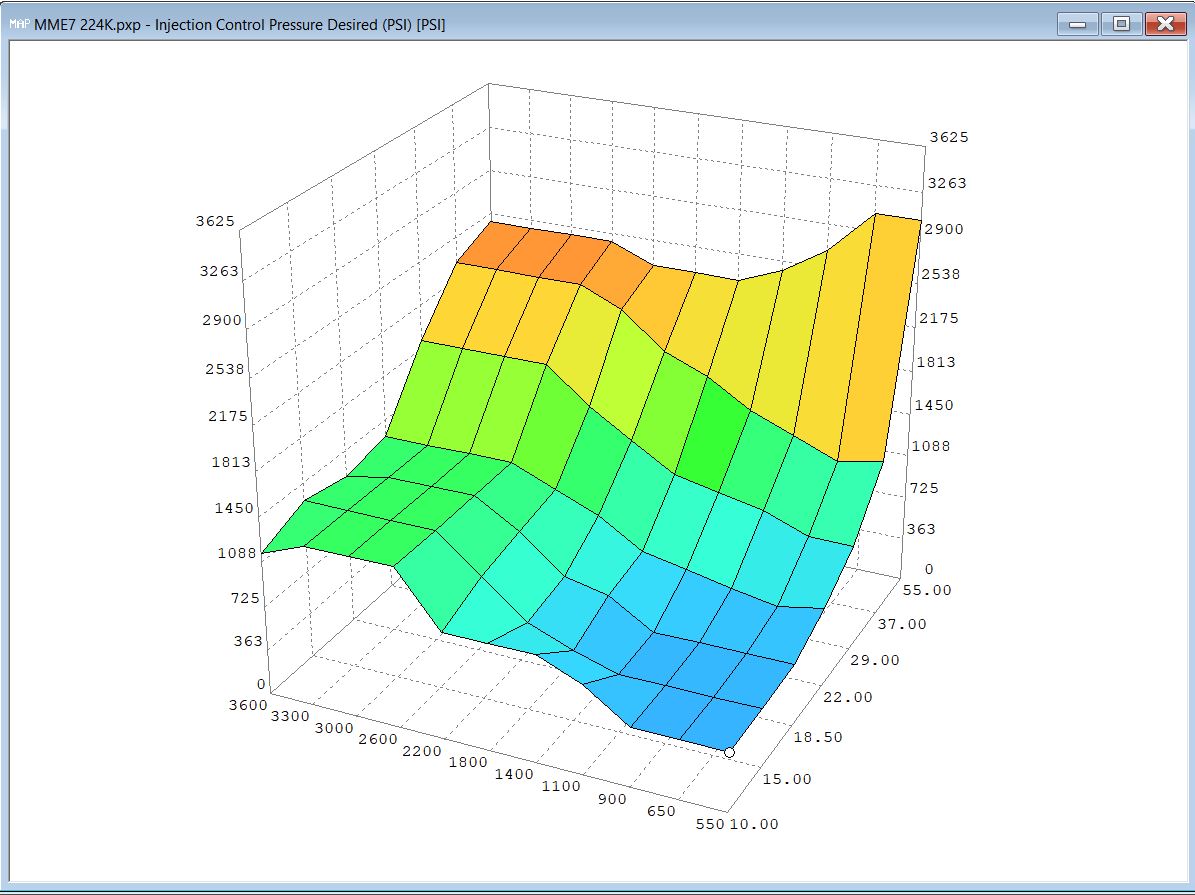Viewport: 1195px width, 895px height.
Task: Click the 0 tick label on the left axis
Action: click(x=260, y=684)
